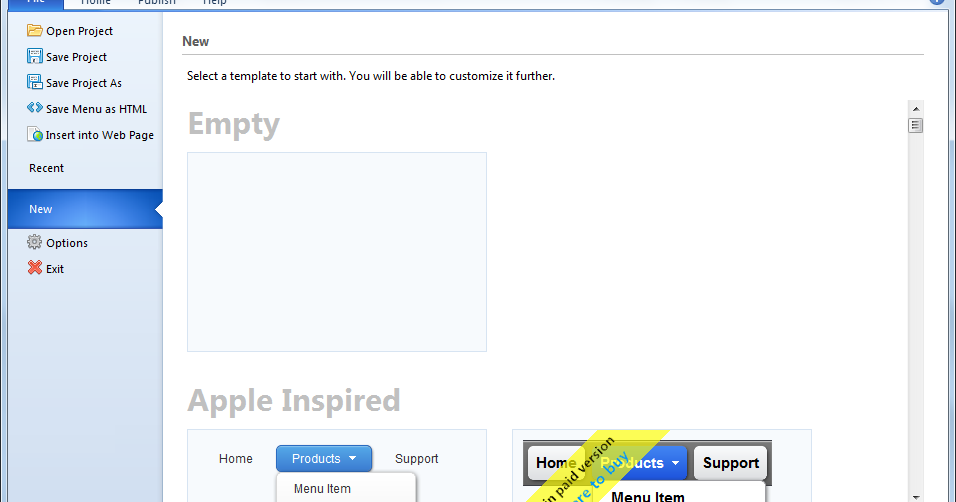Select the first Apple Inspired template thumbnail
Image resolution: width=956 pixels, height=502 pixels.
click(337, 466)
